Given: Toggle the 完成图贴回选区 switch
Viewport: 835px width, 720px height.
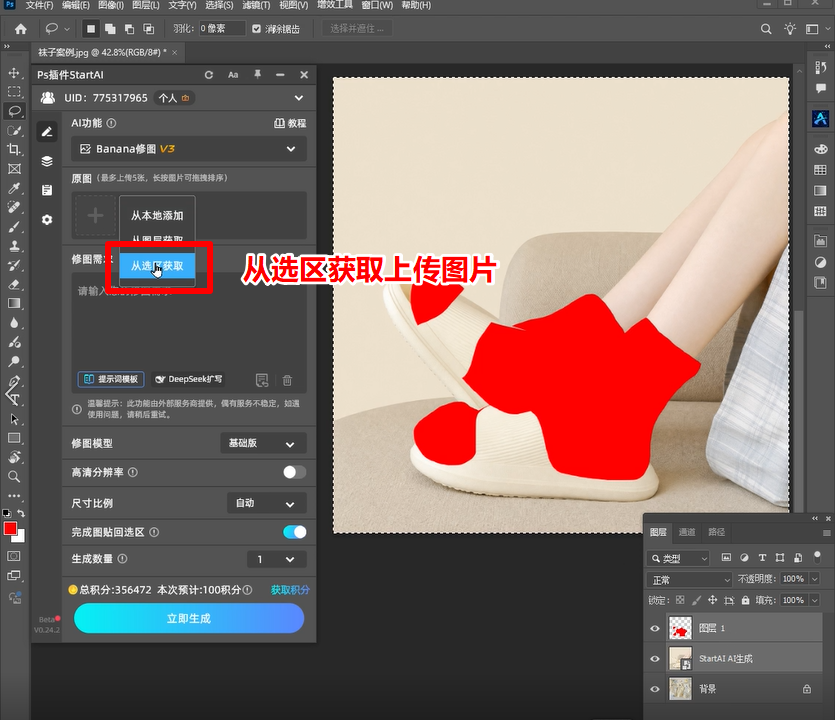Looking at the screenshot, I should [294, 531].
